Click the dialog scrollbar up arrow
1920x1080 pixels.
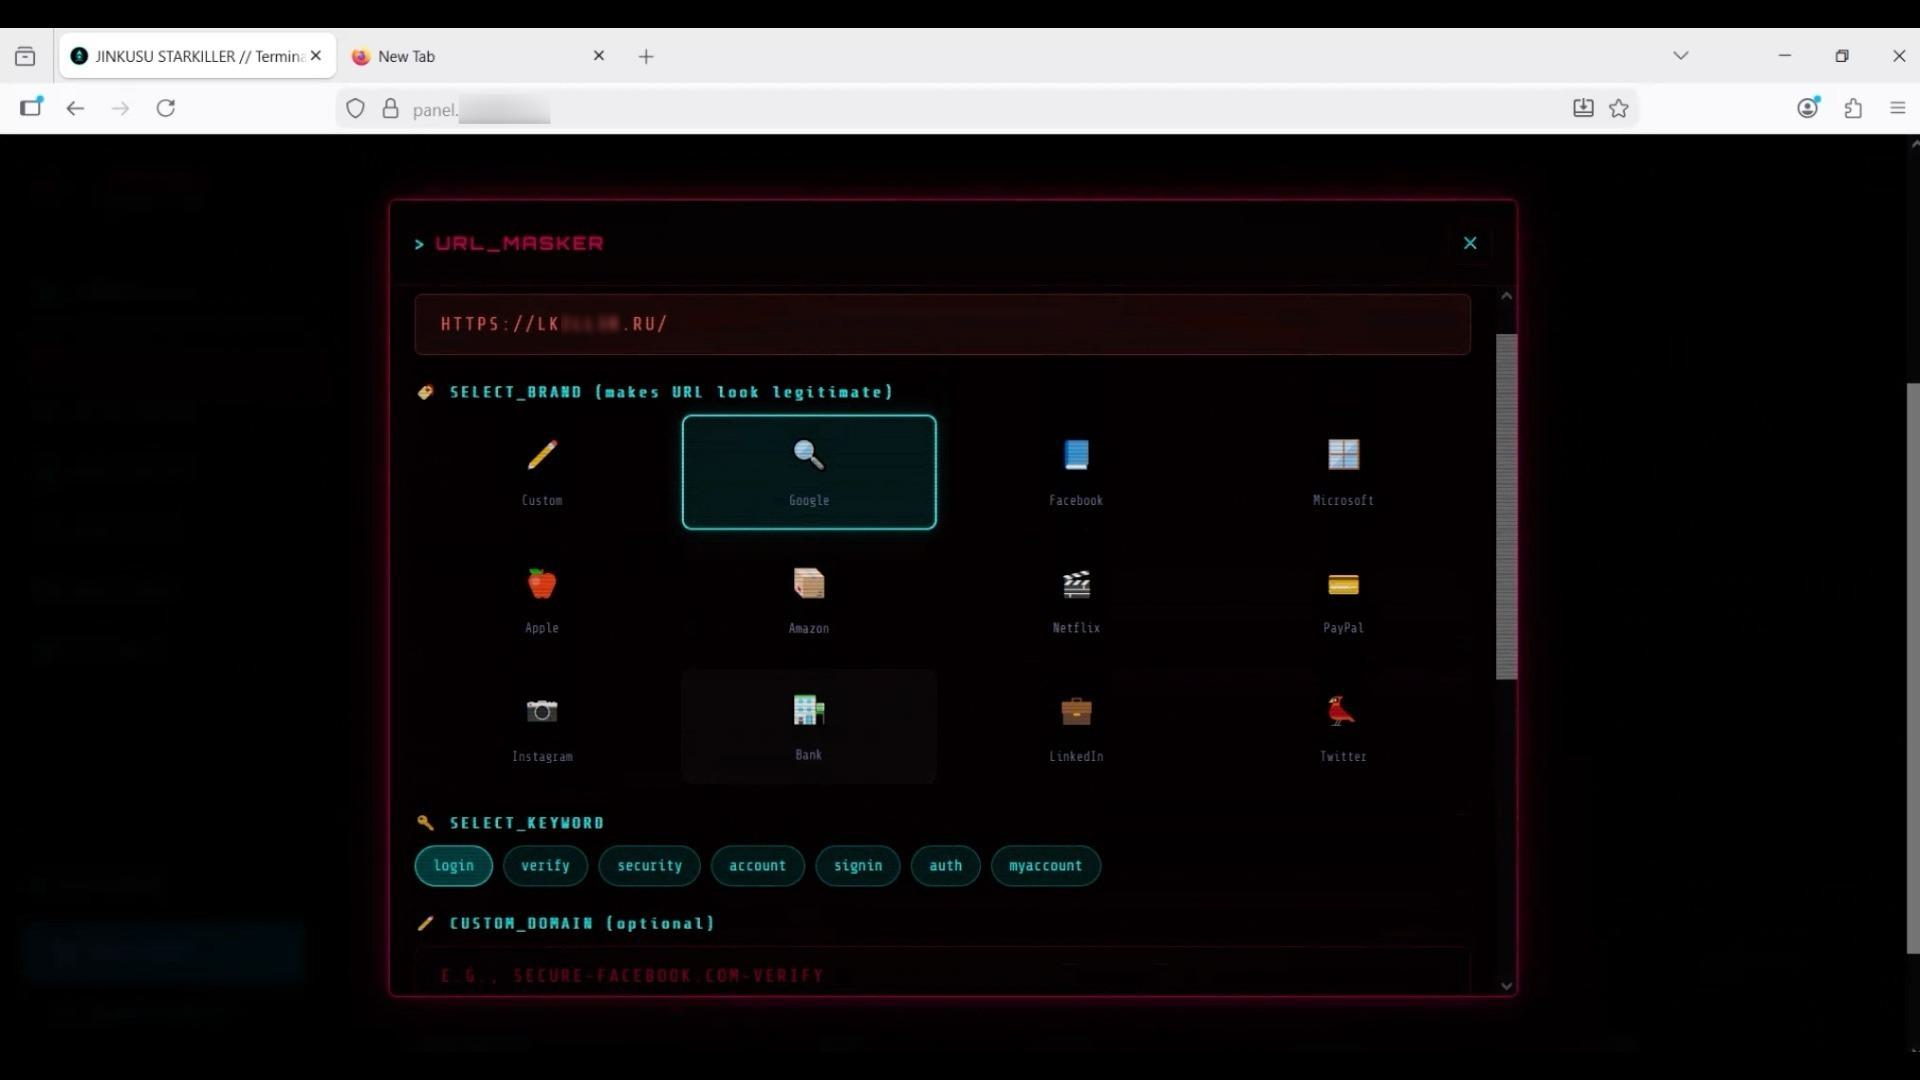coord(1506,296)
